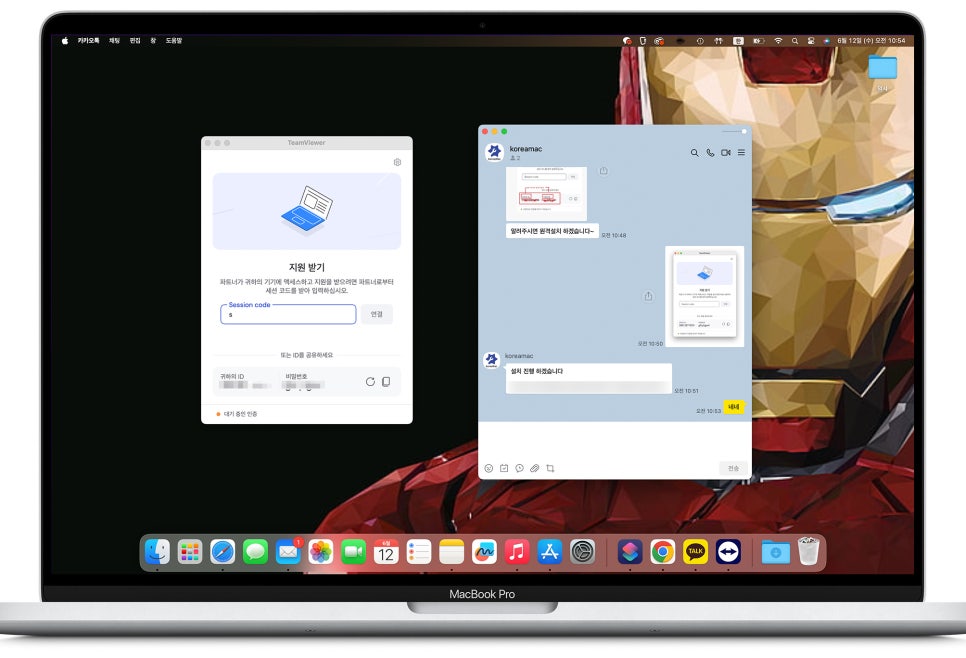The width and height of the screenshot is (966, 658).
Task: Open the 카카오톡 menu in menu bar
Action: coord(88,41)
